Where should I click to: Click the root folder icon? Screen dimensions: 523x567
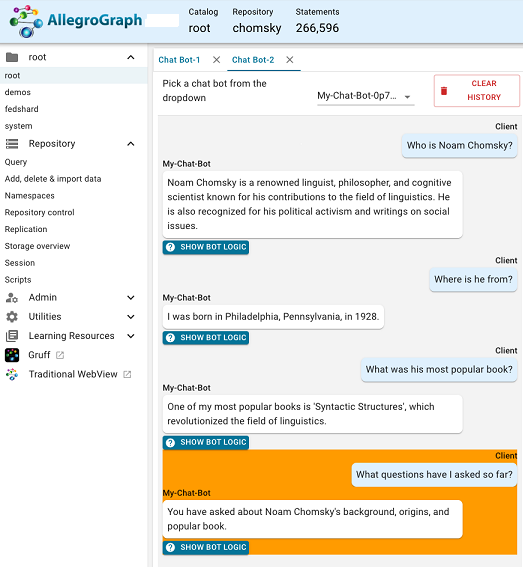click(x=12, y=57)
